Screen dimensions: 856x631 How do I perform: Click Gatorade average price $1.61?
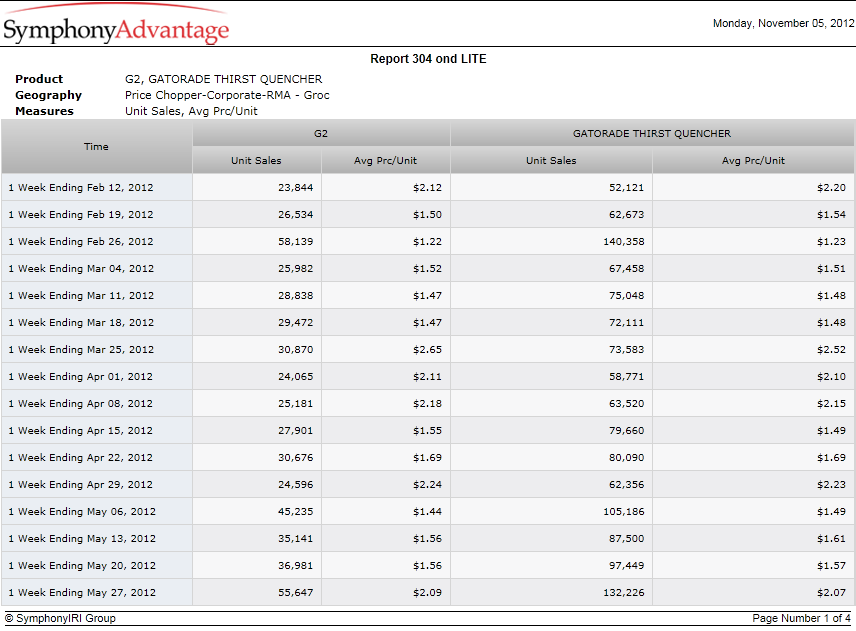(831, 539)
